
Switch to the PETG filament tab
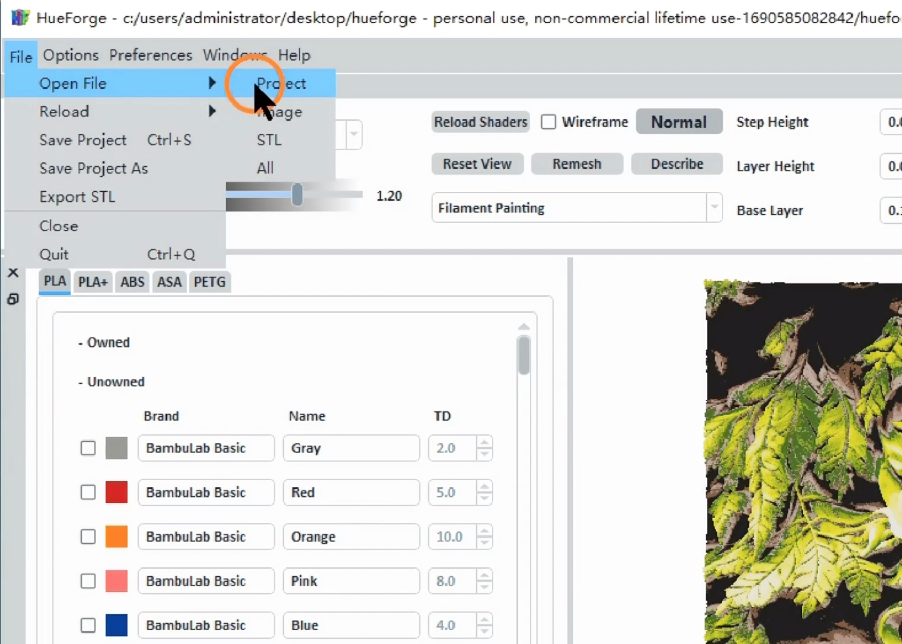click(210, 282)
